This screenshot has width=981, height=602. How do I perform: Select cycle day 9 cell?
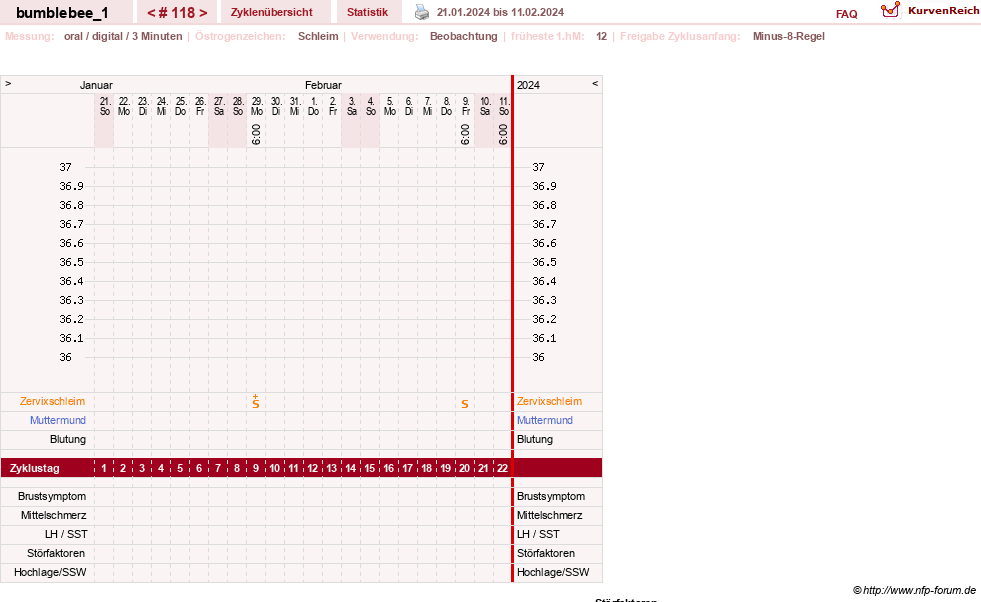[x=256, y=468]
